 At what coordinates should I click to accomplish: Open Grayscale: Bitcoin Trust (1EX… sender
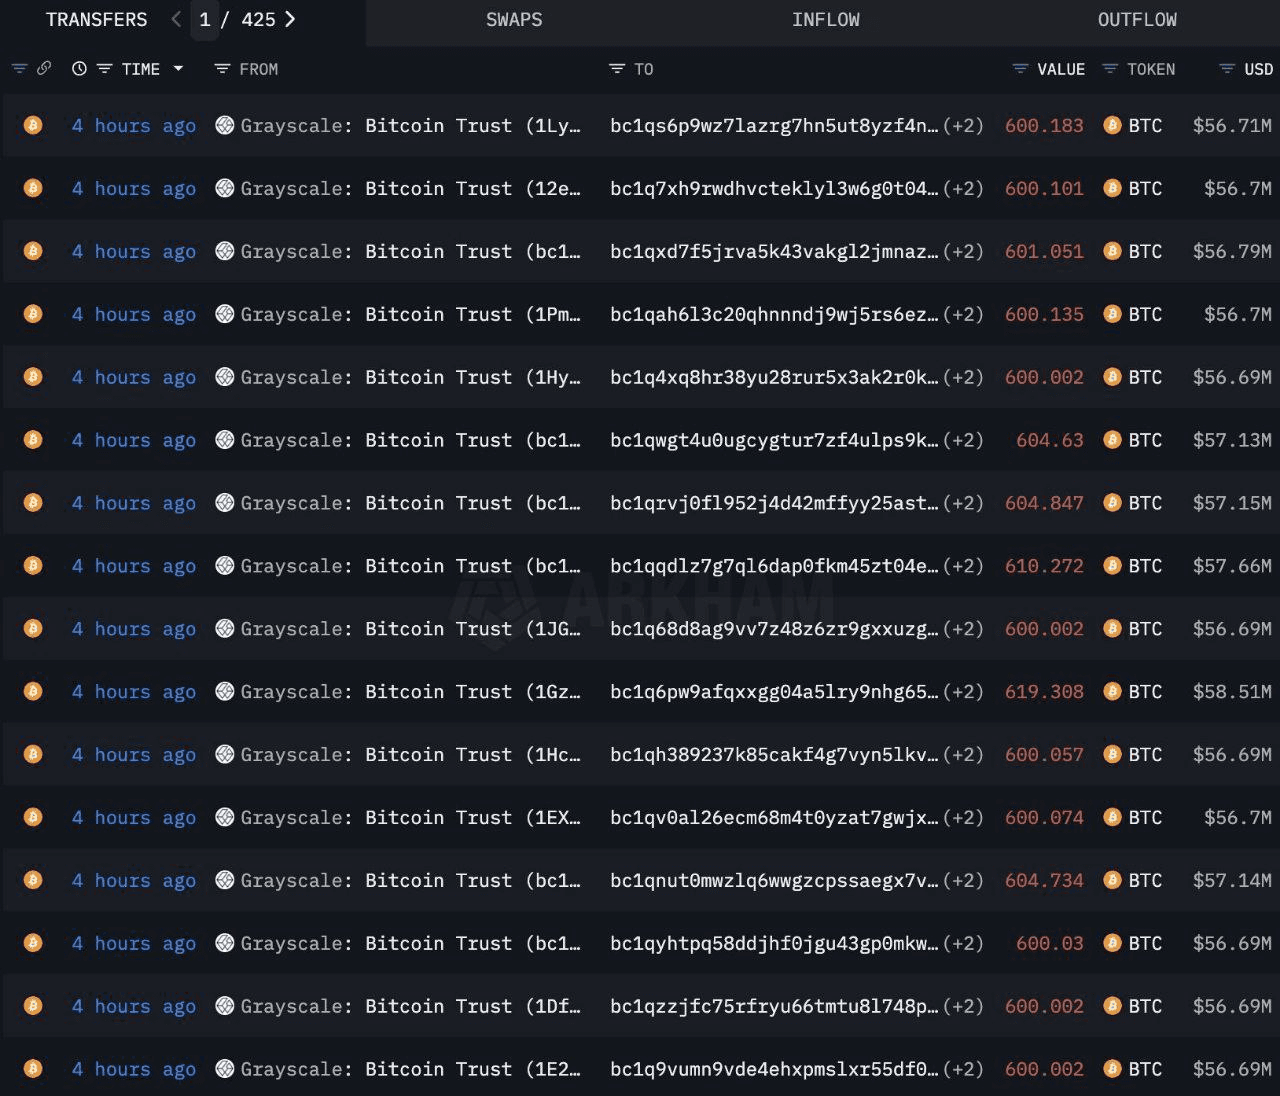tap(410, 819)
